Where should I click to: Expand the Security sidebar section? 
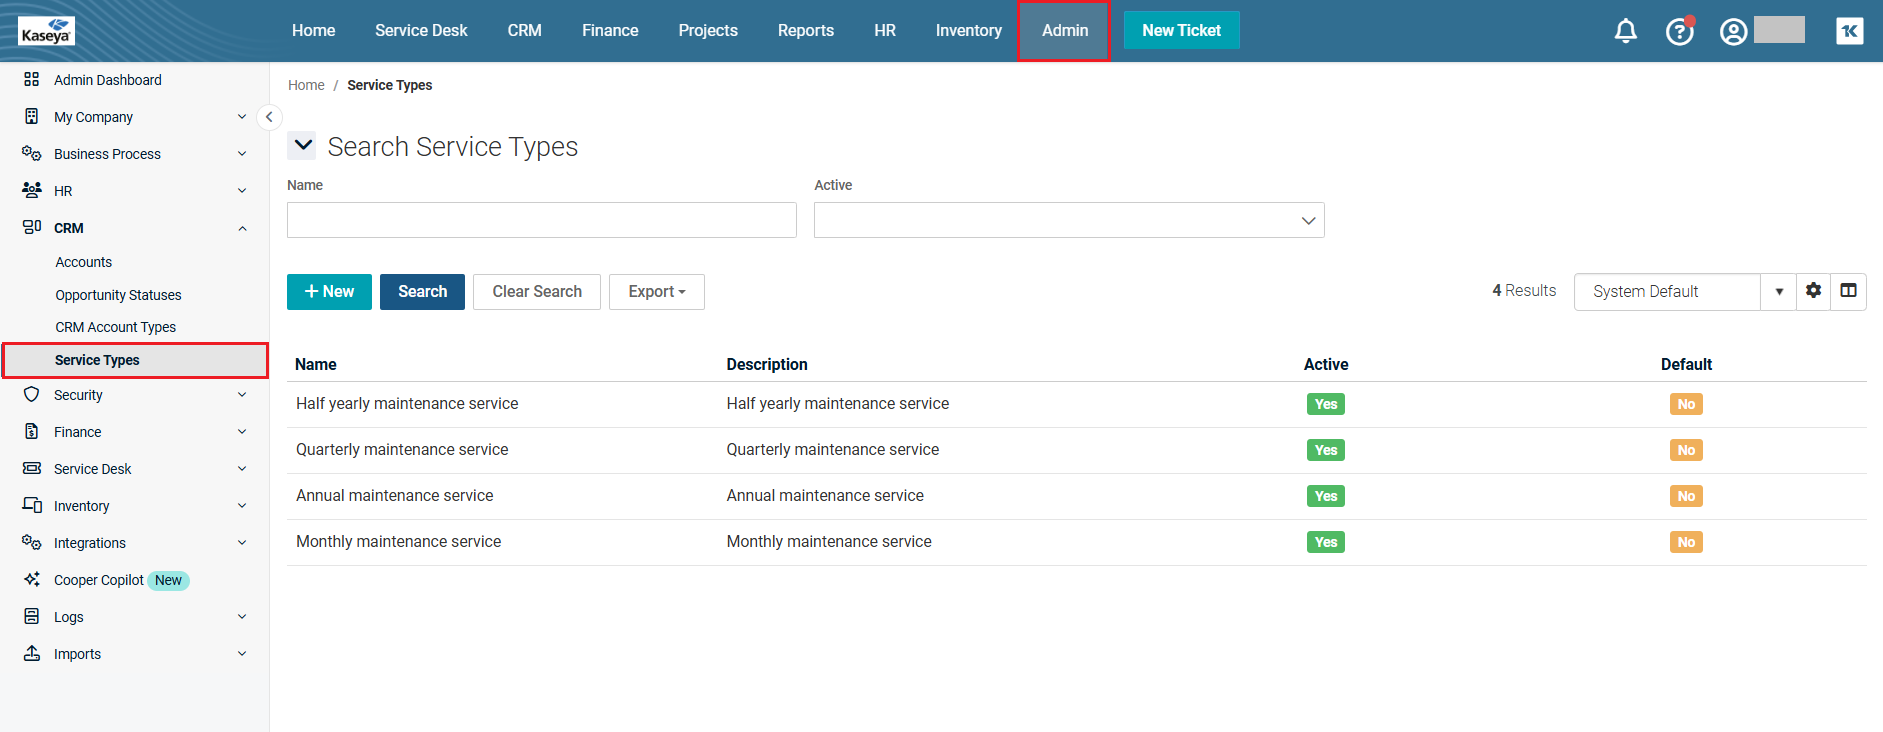[x=135, y=395]
